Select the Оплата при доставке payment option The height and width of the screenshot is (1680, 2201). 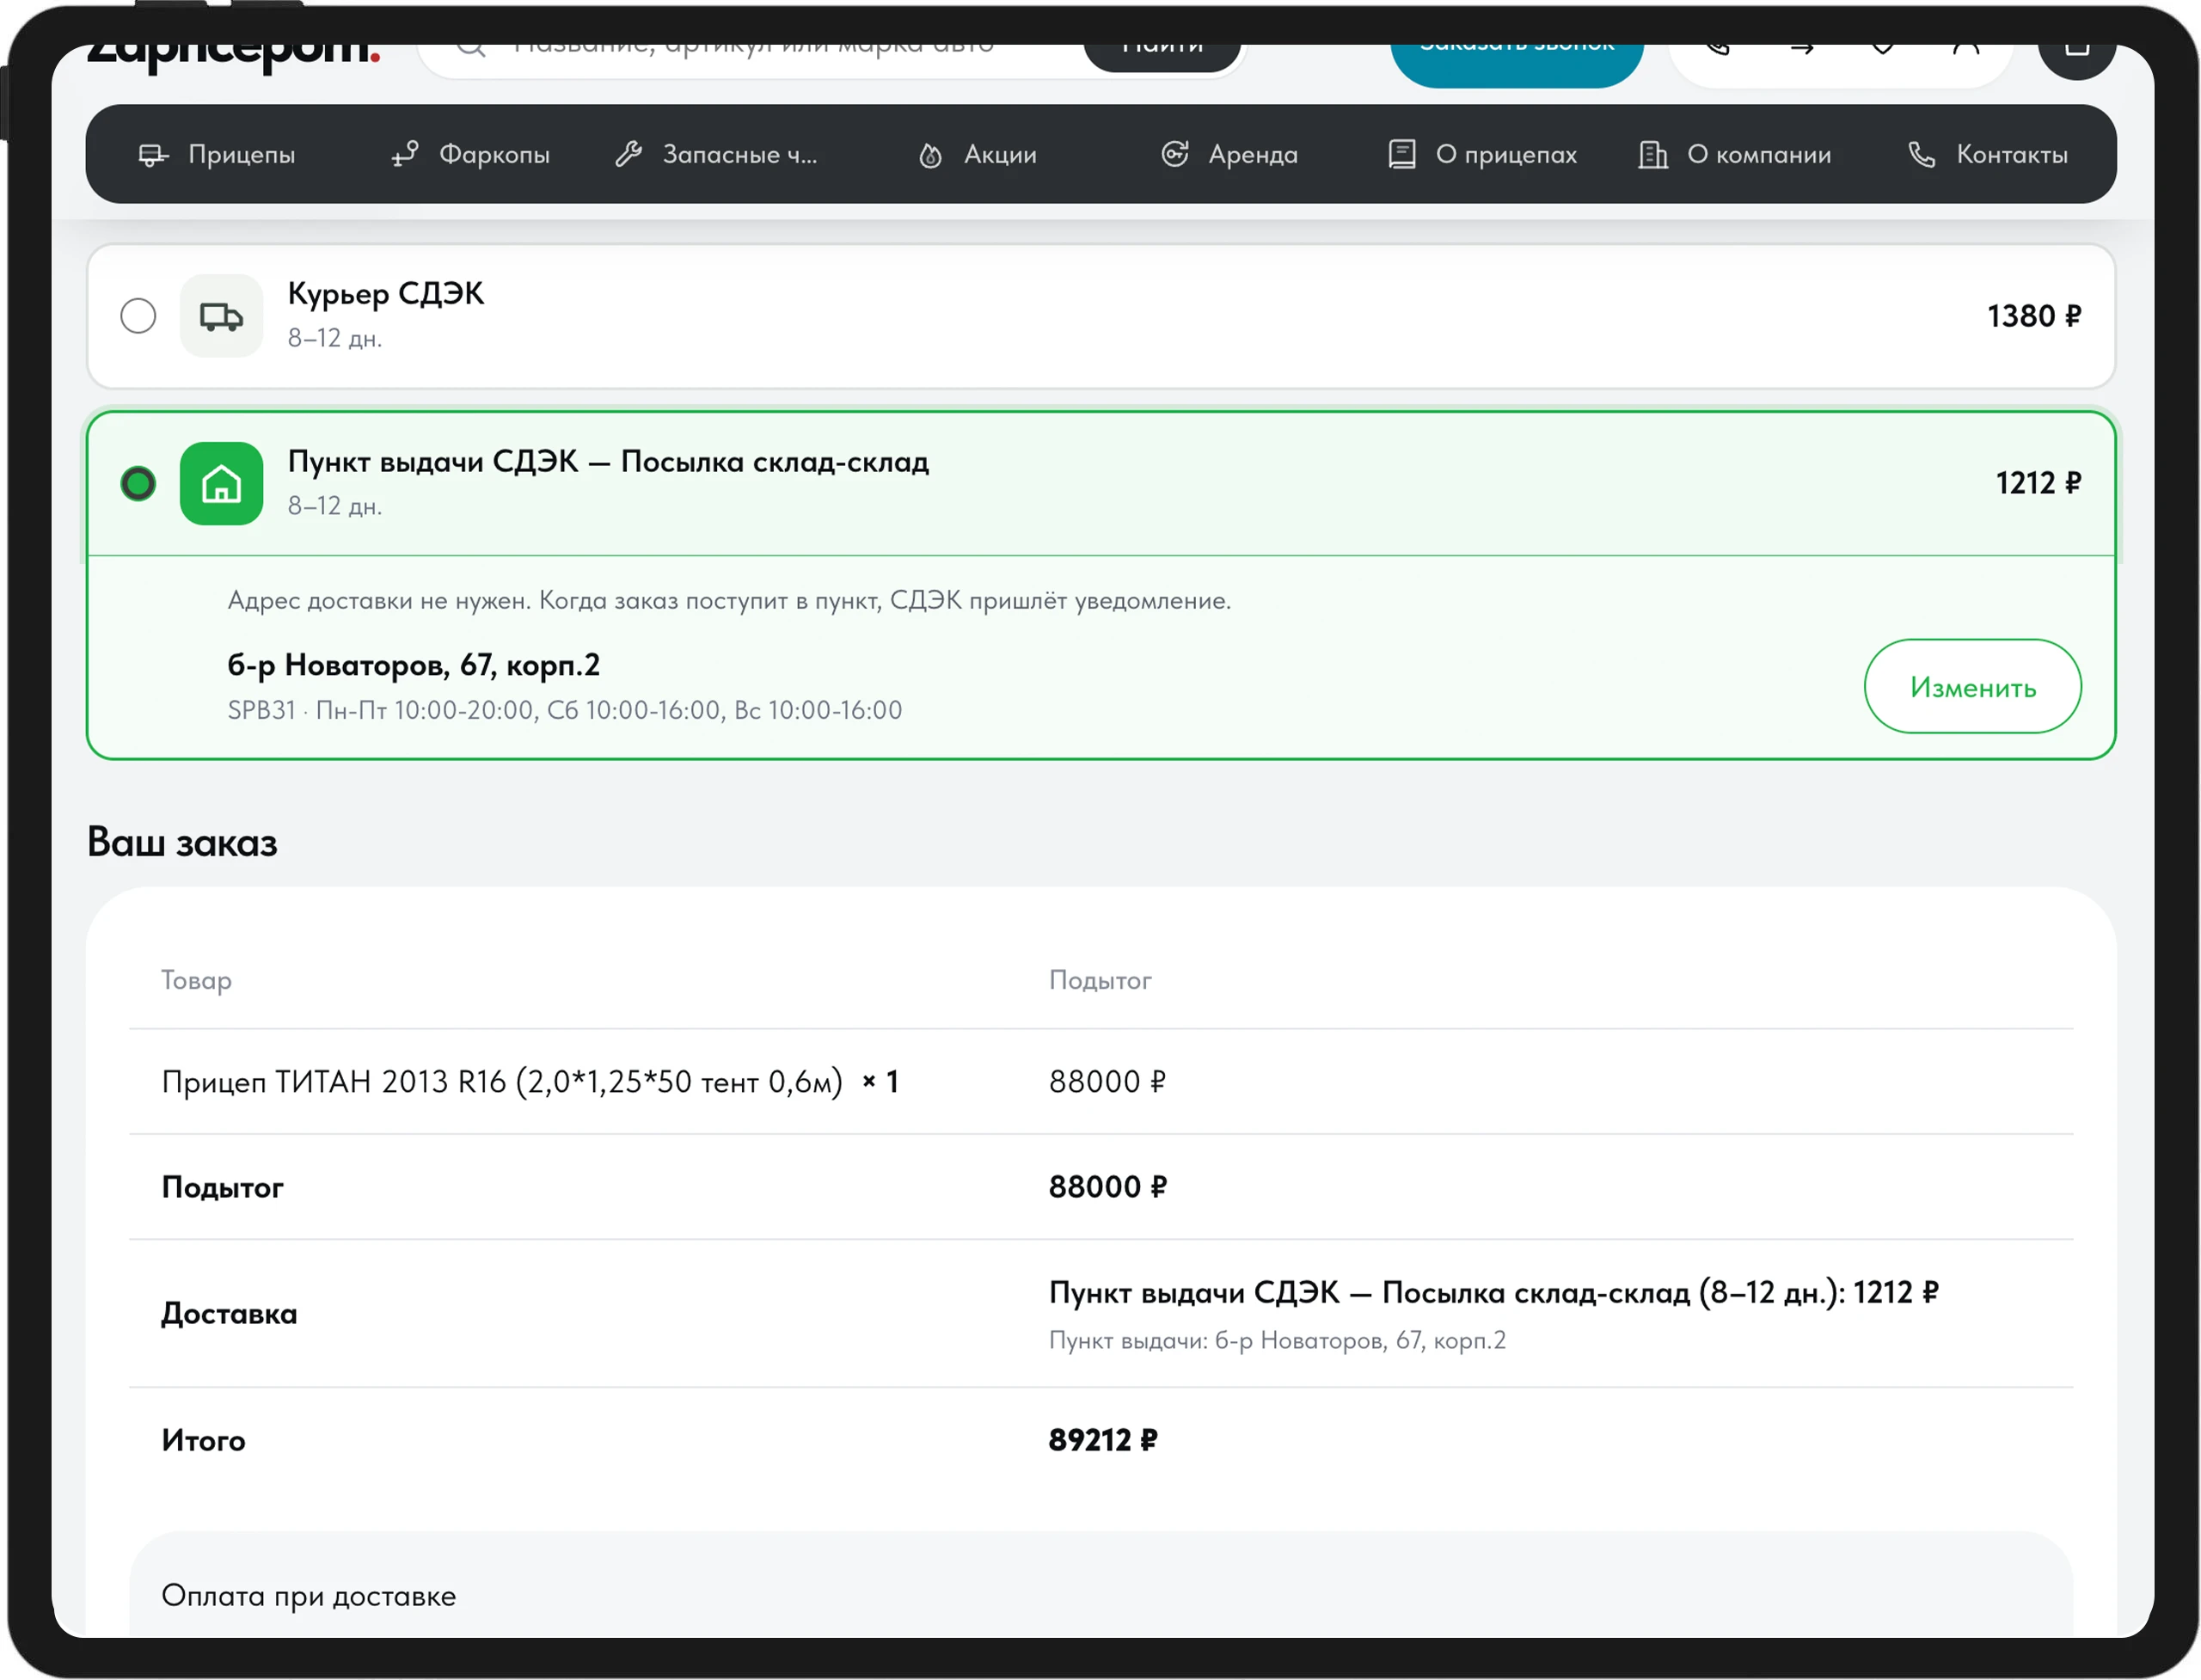click(308, 1596)
